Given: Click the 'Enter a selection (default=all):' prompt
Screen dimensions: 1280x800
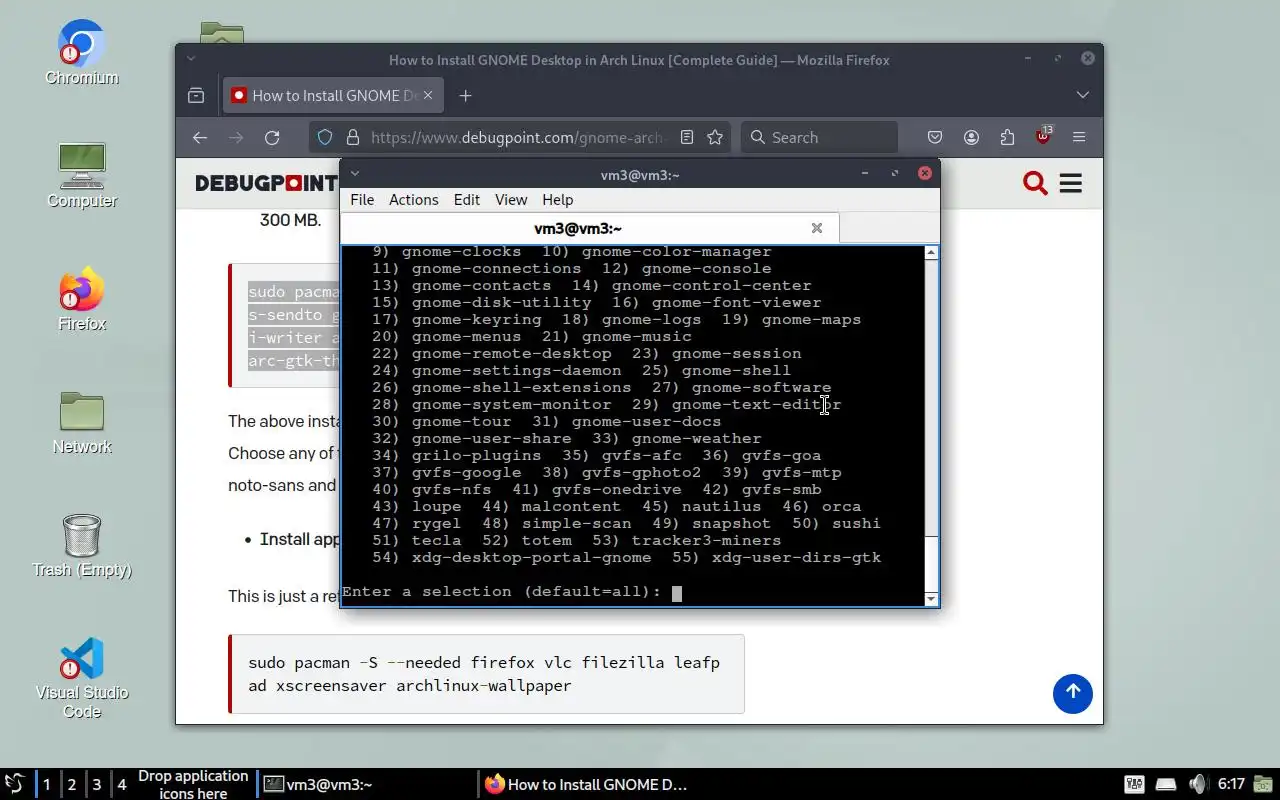Looking at the screenshot, I should pos(501,591).
